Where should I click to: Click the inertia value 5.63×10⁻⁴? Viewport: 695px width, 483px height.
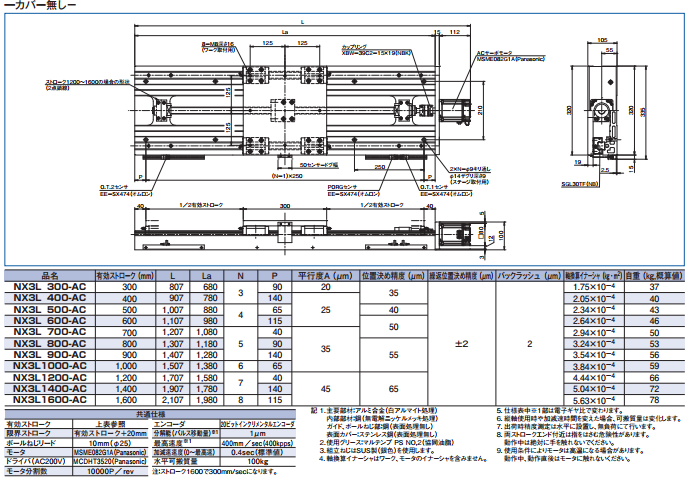coord(593,401)
